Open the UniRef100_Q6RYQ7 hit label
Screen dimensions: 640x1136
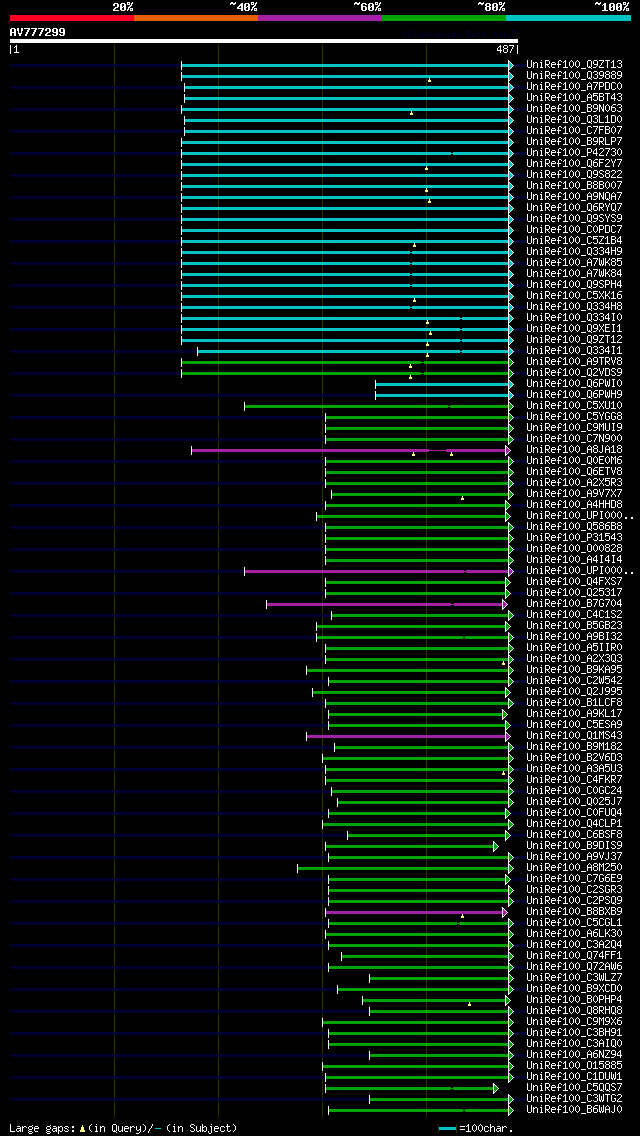[x=575, y=208]
